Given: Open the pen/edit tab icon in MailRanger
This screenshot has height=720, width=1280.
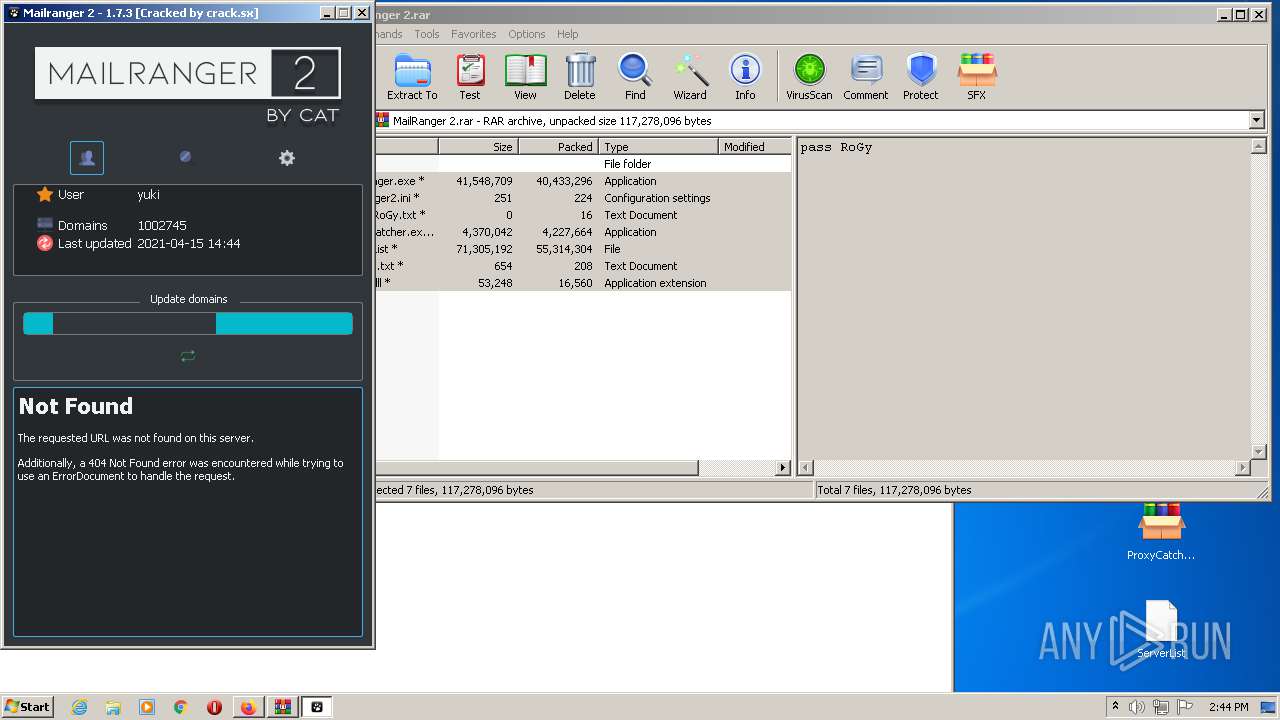Looking at the screenshot, I should (x=185, y=157).
